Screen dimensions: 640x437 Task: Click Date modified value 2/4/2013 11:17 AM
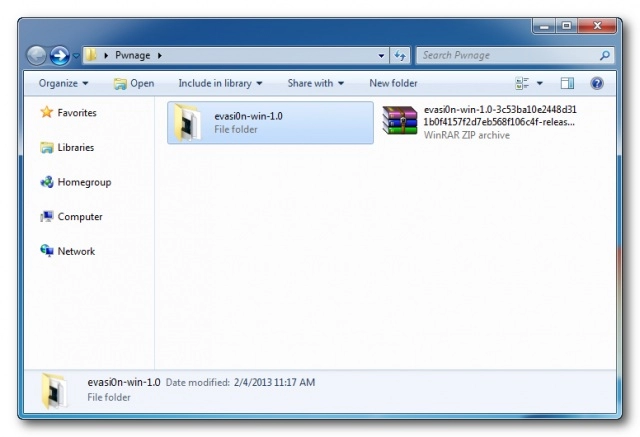[x=274, y=382]
